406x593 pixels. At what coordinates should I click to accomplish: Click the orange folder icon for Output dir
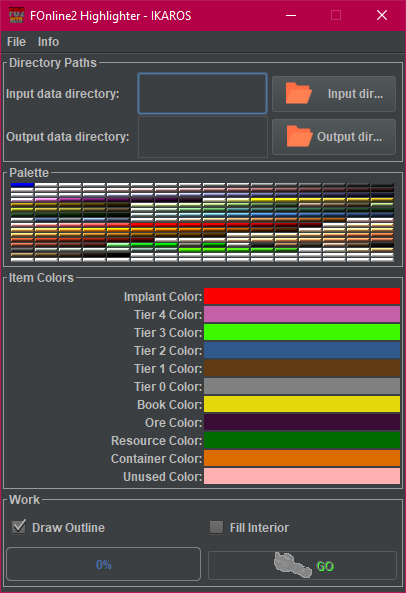coord(299,136)
